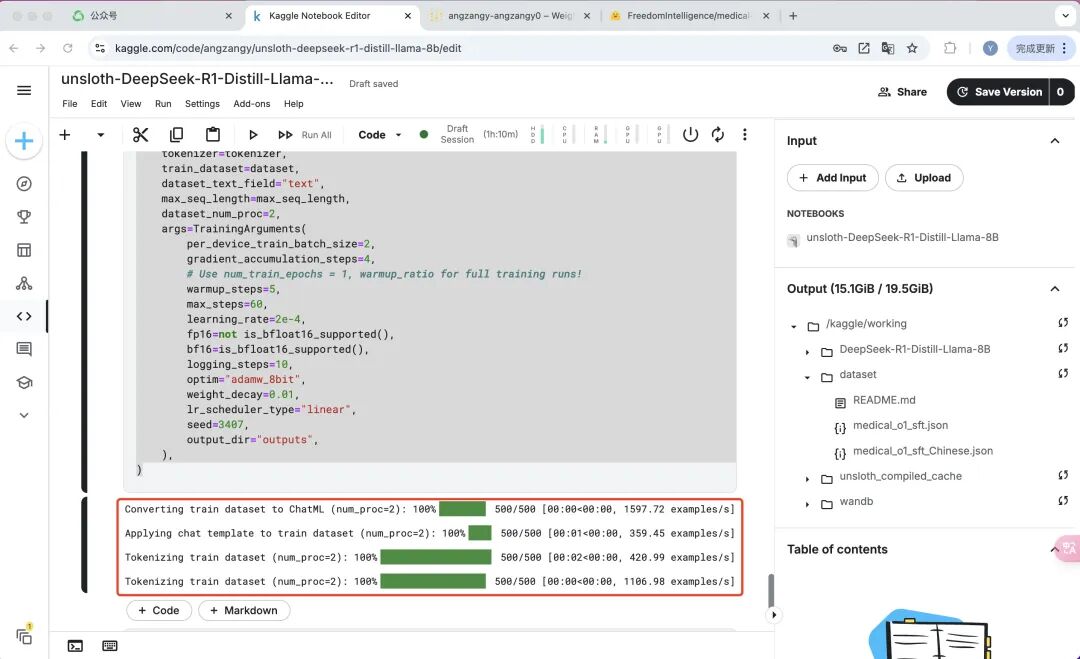Screen dimensions: 1080x659
Task: Collapse the /kaggle/working folder
Action: 794,326
